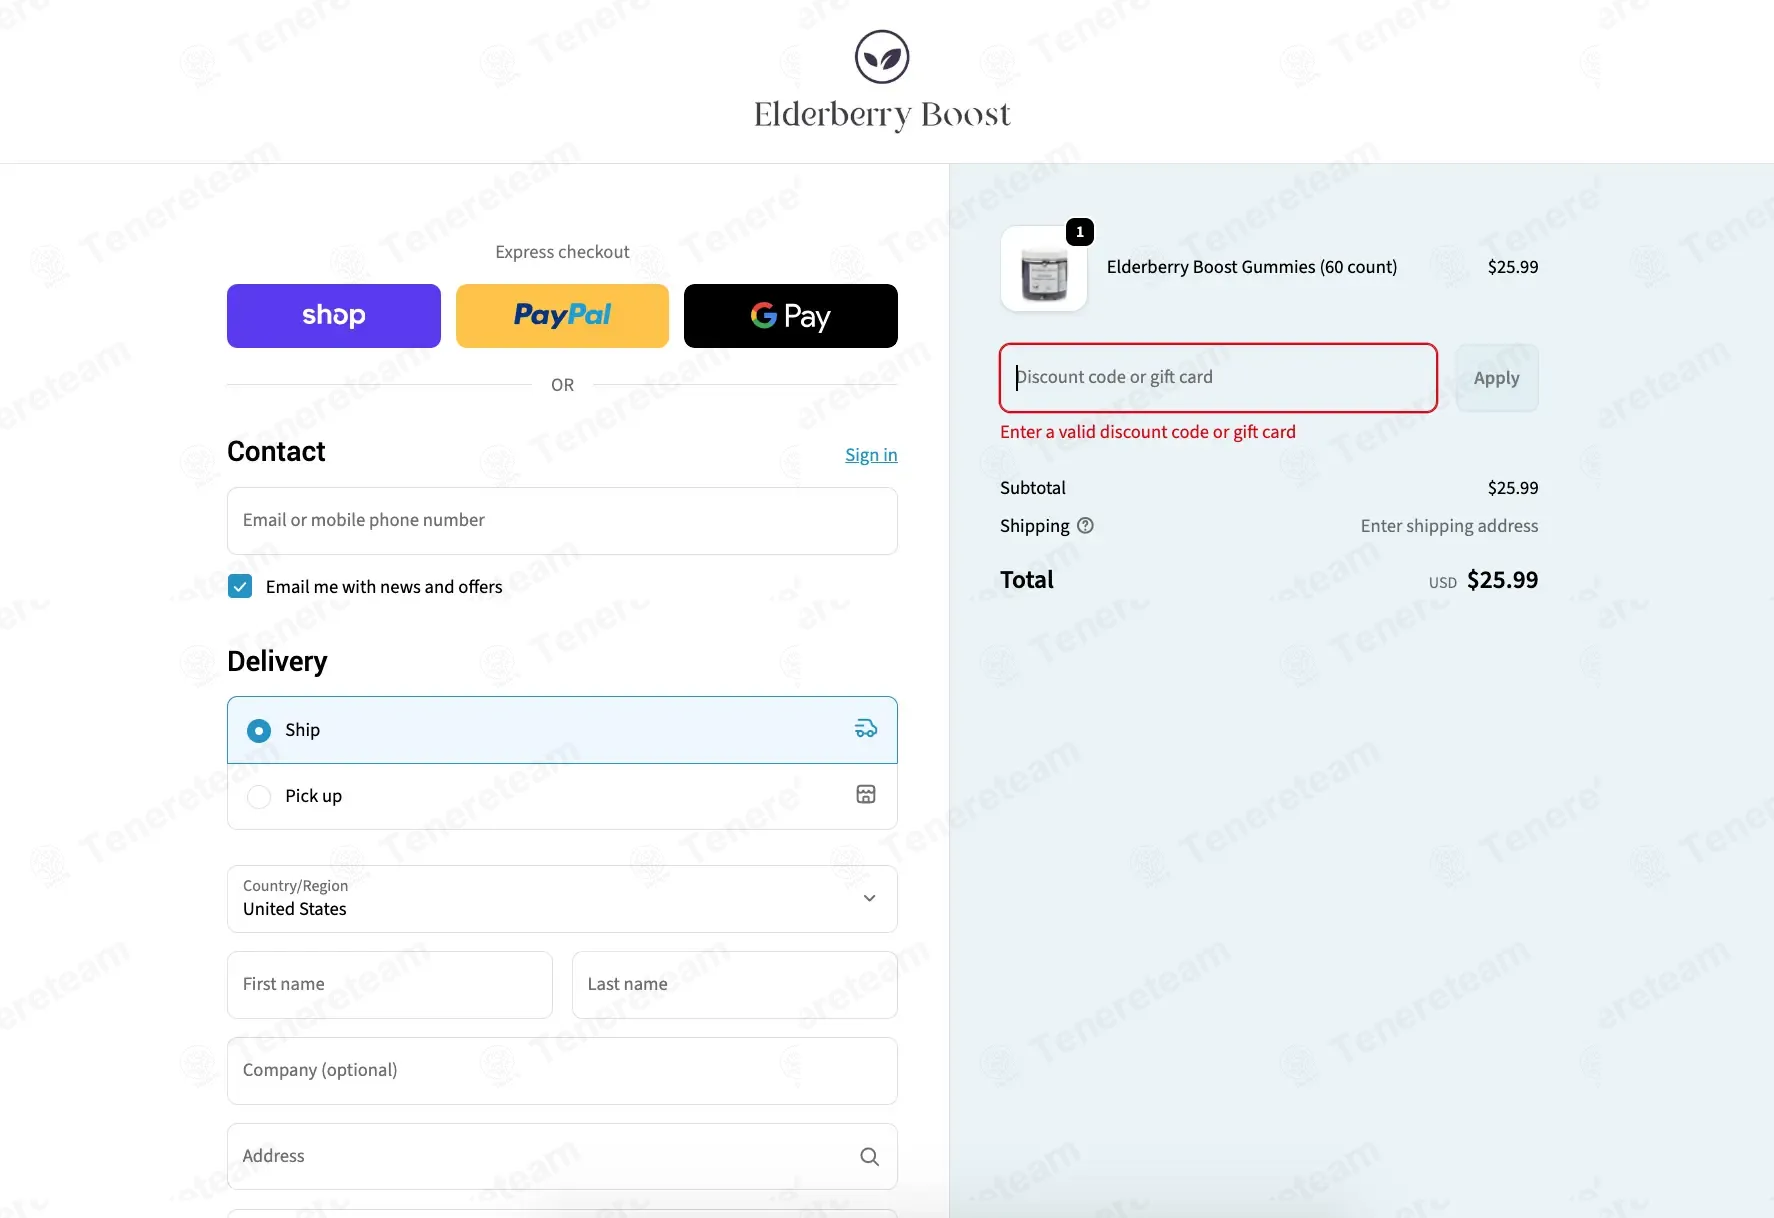The image size is (1774, 1218).
Task: Click the delivery truck icon in Ship row
Action: [x=866, y=729]
